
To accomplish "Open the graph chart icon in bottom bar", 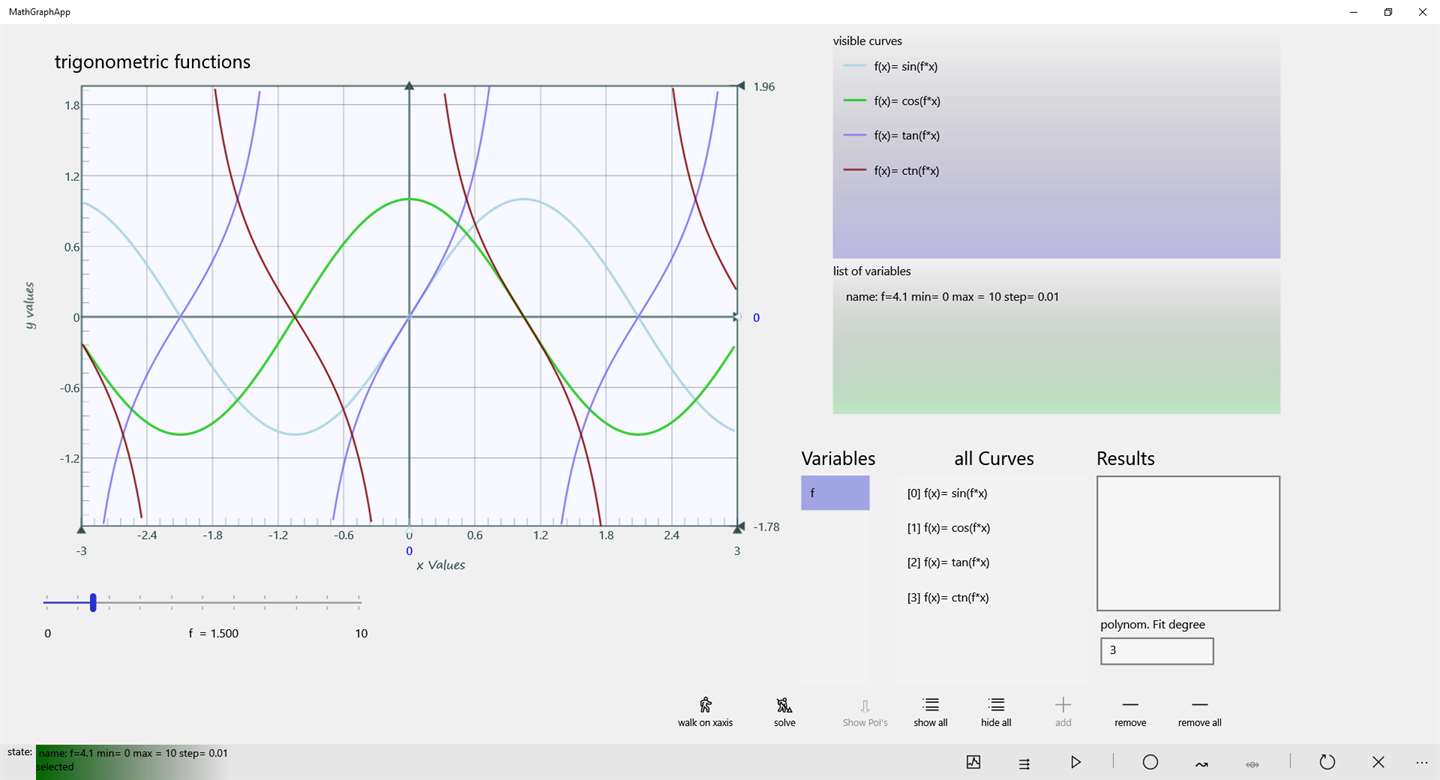I will (974, 762).
